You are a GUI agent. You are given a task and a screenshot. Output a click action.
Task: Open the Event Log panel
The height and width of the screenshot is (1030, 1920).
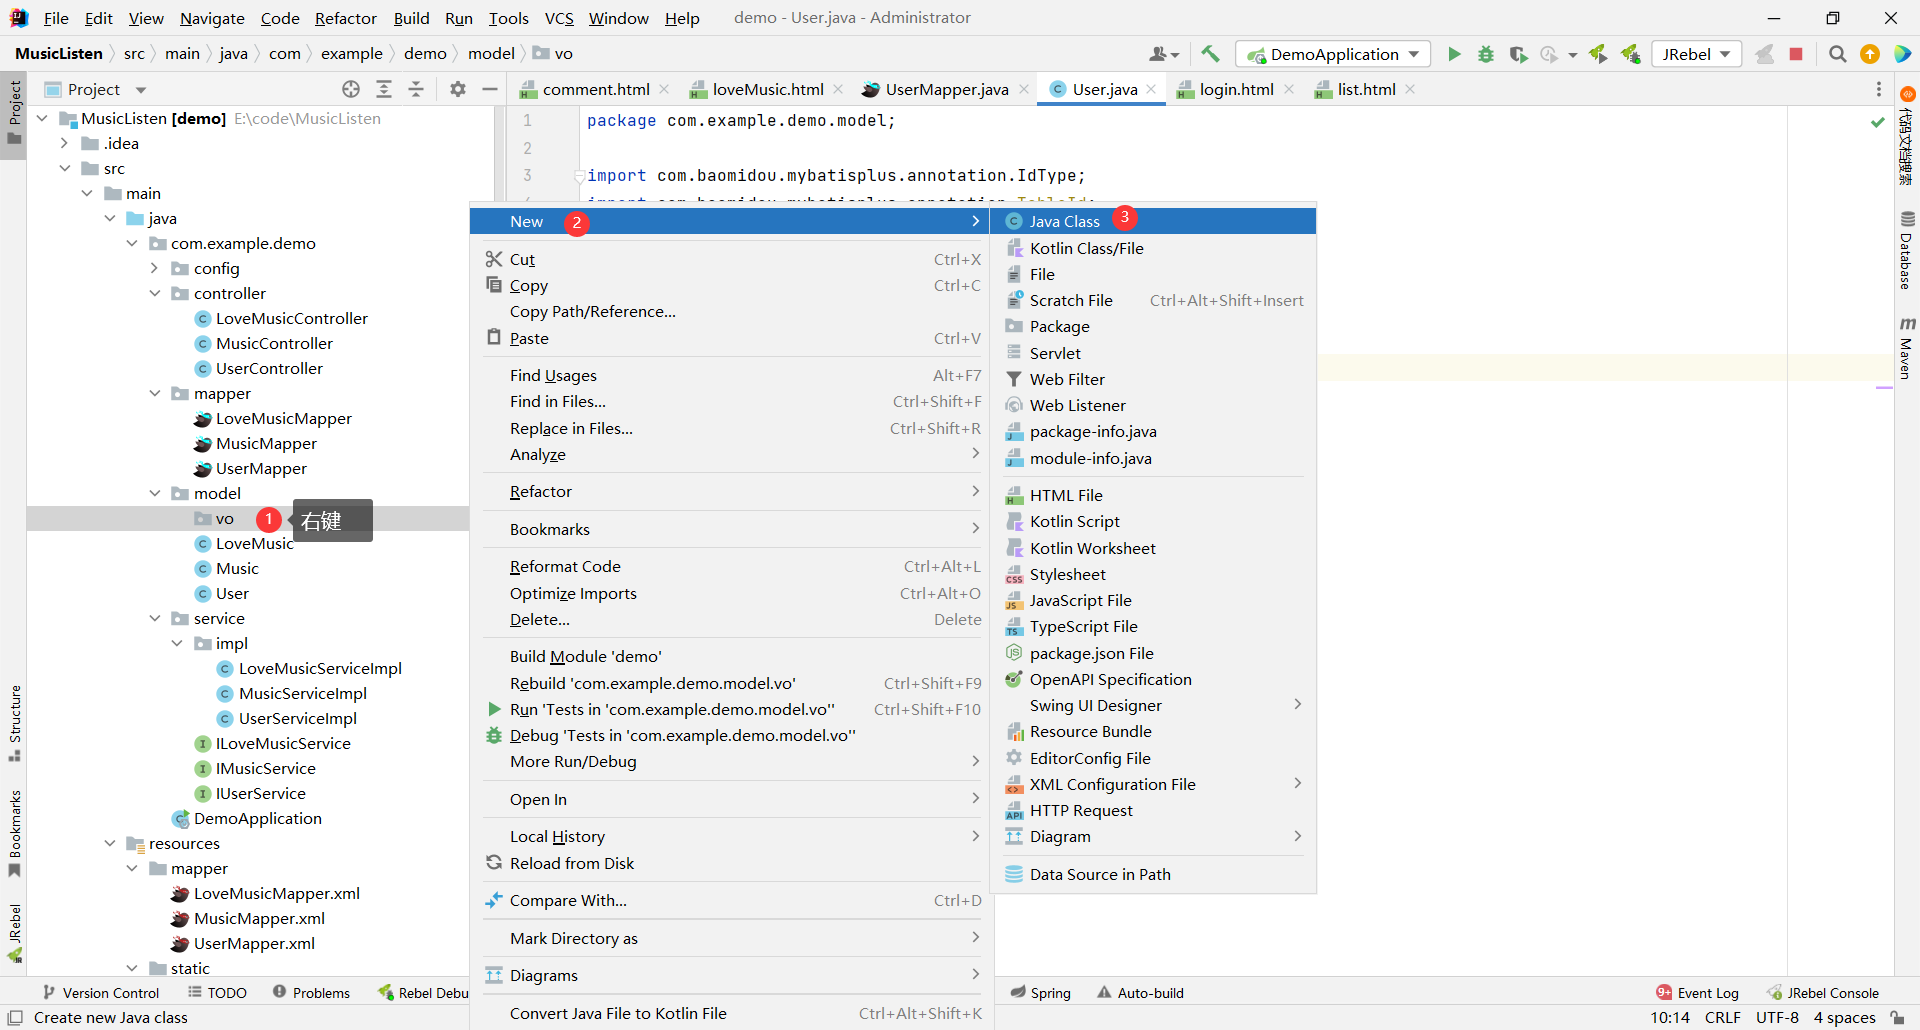[1697, 992]
